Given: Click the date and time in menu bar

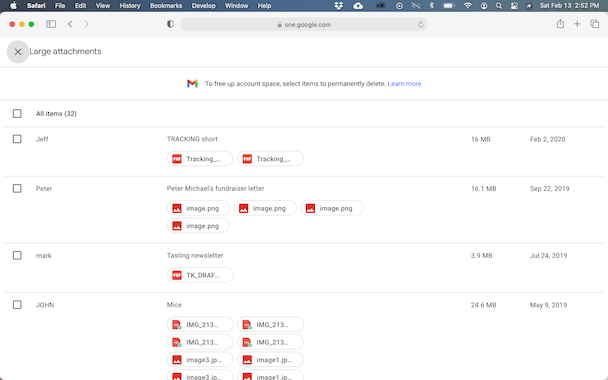Looking at the screenshot, I should tap(569, 5).
